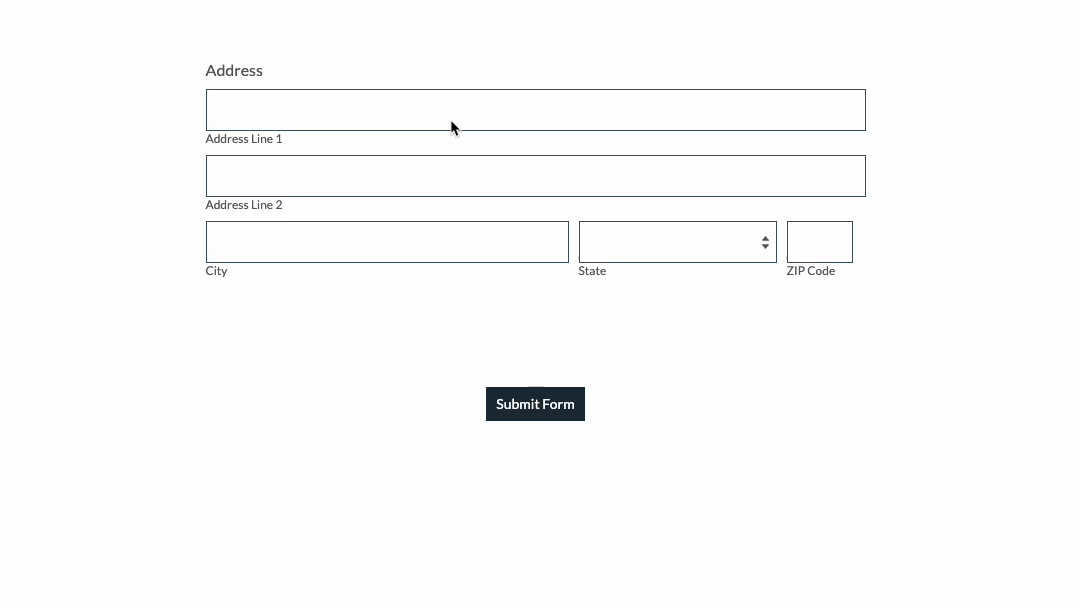Image resolution: width=1080 pixels, height=608 pixels.
Task: Click the Address section heading
Action: [234, 70]
